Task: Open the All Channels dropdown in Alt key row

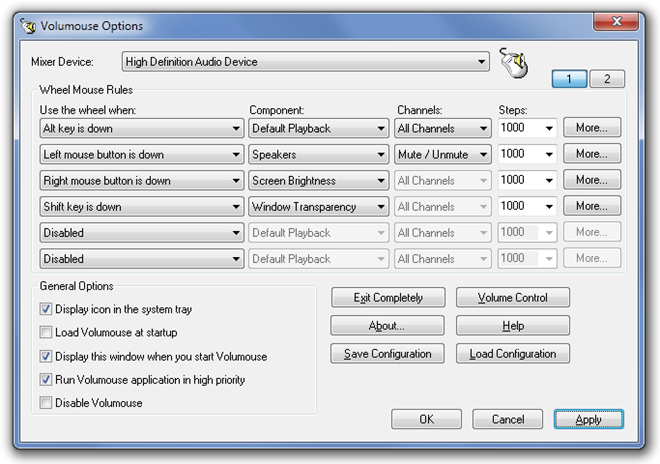Action: point(443,128)
